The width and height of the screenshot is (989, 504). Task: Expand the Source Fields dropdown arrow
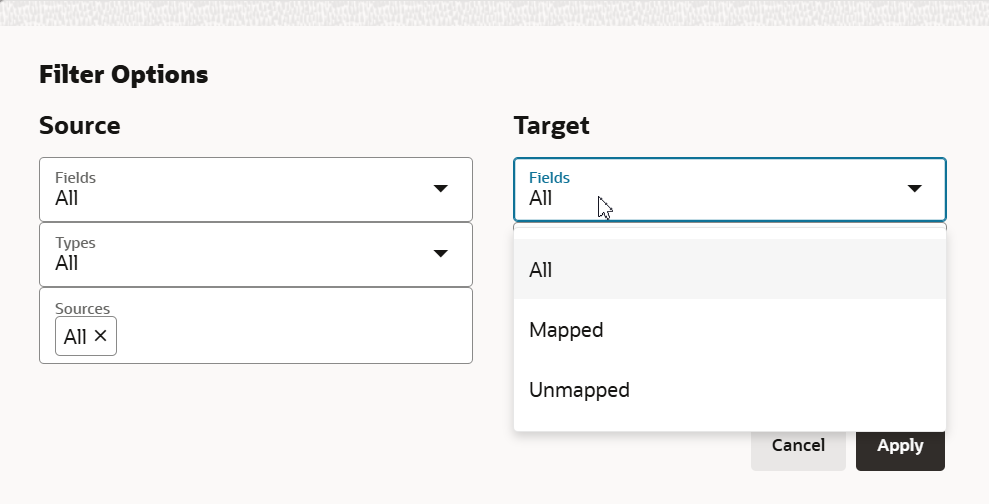tap(440, 188)
